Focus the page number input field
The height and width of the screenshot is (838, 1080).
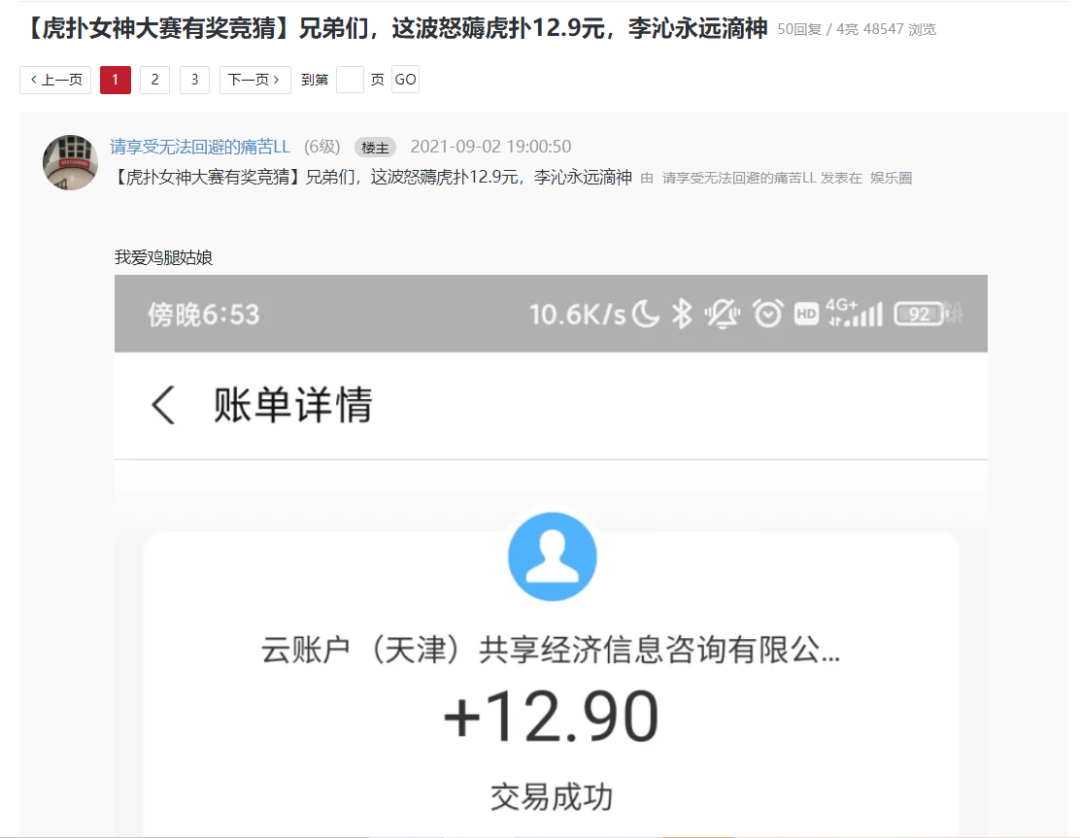click(350, 80)
